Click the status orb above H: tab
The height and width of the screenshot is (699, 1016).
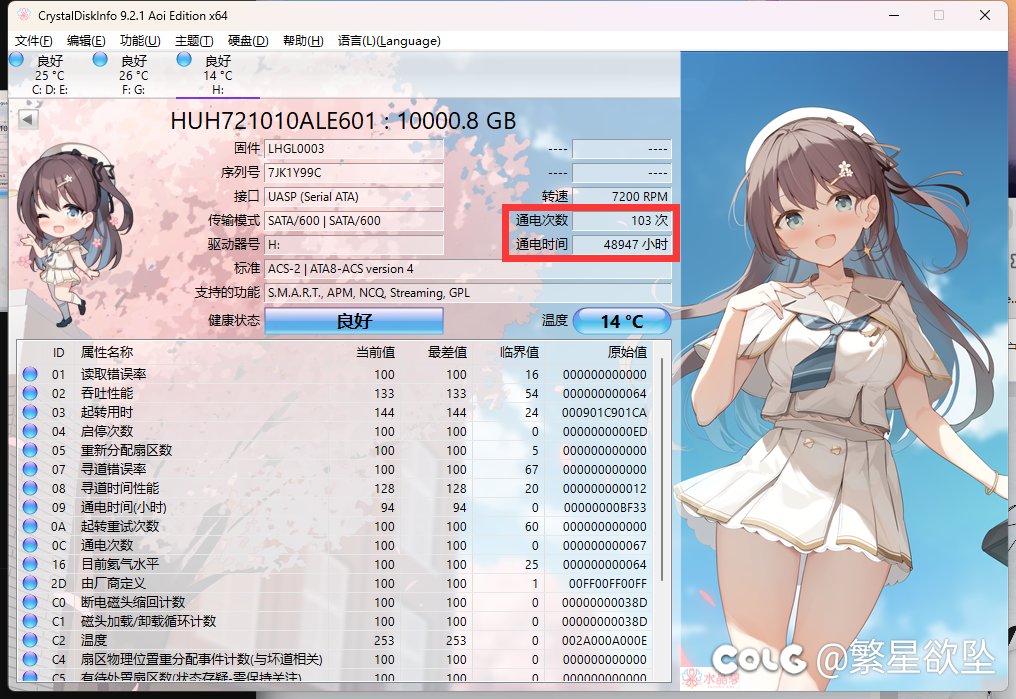pos(184,60)
